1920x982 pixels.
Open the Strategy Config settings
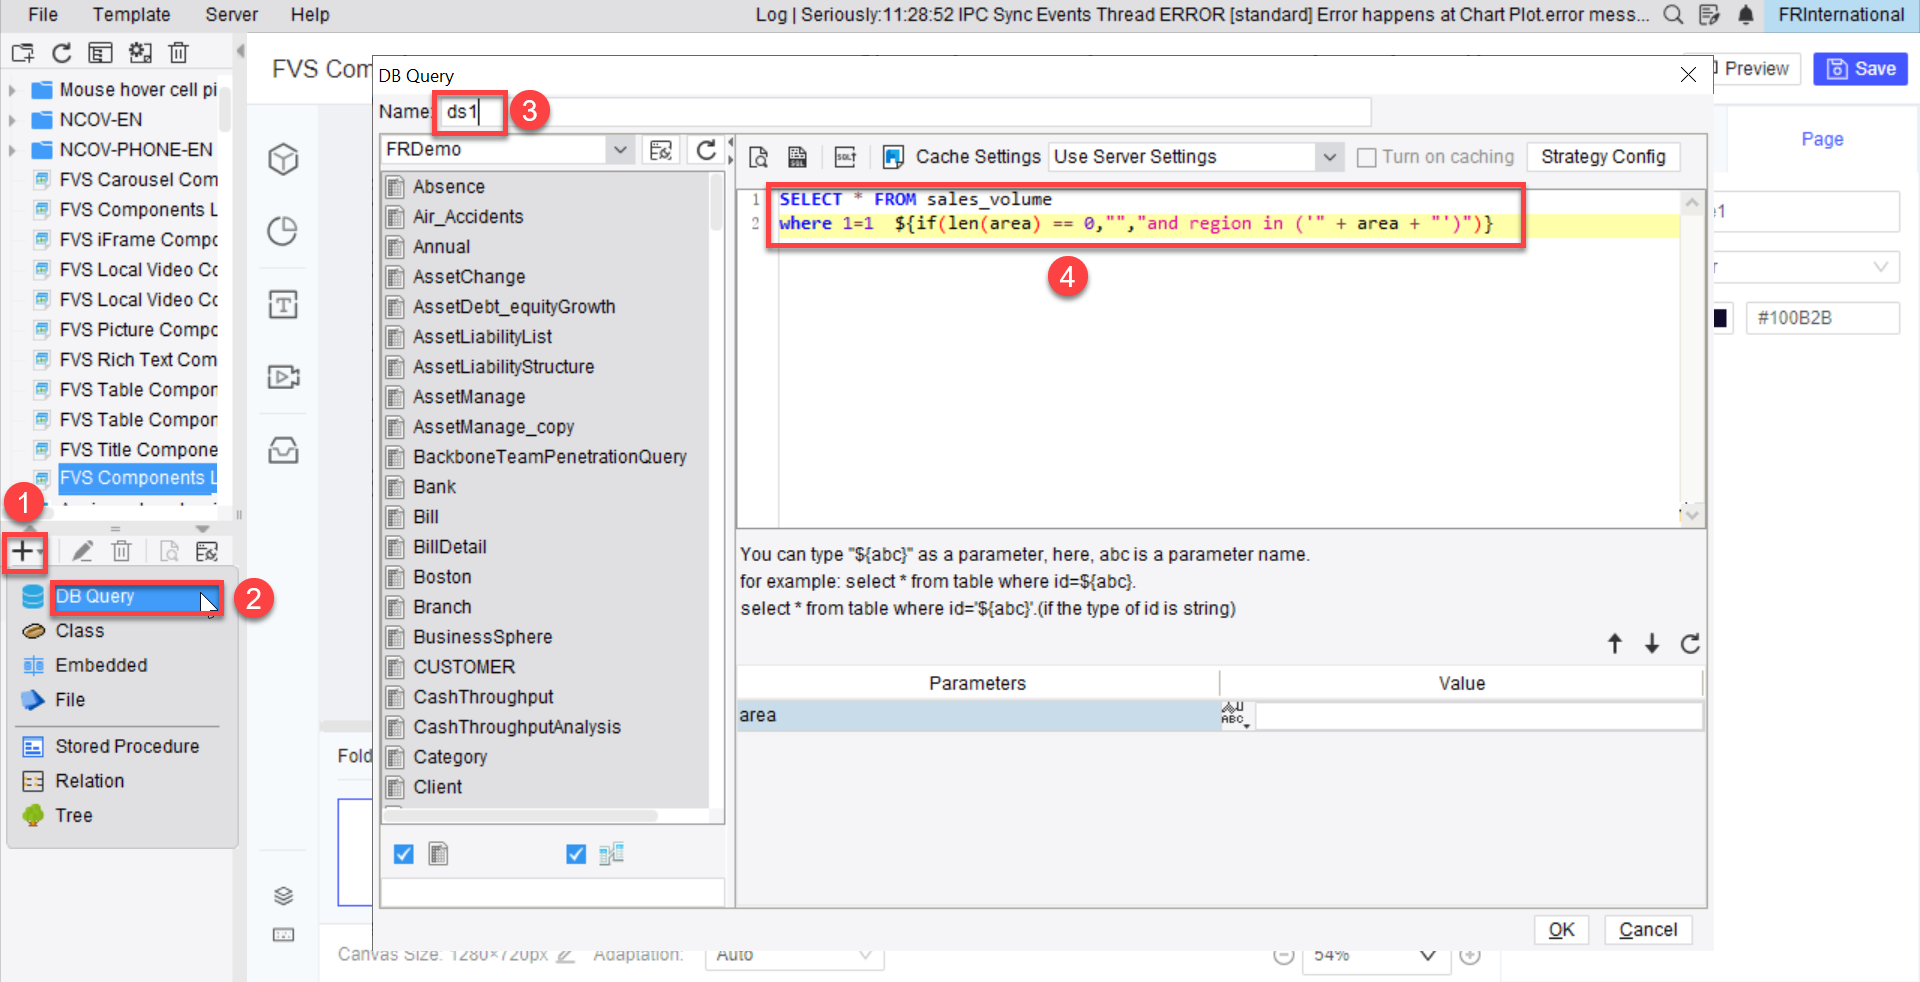tap(1603, 157)
